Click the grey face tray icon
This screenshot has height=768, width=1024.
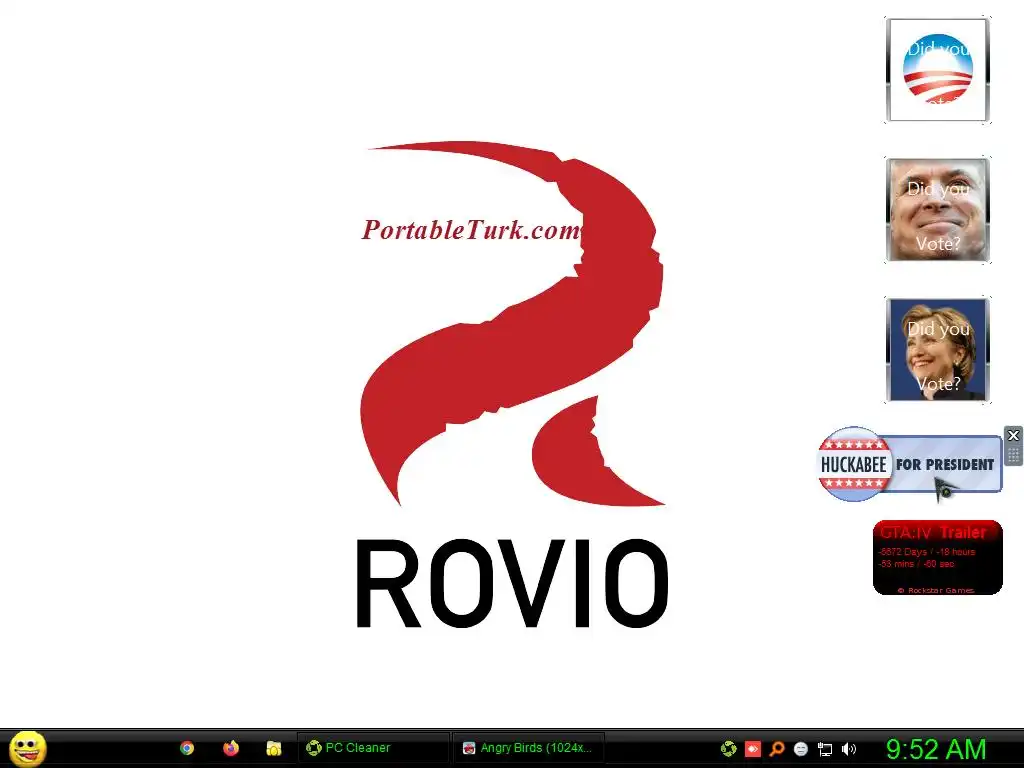coord(801,749)
